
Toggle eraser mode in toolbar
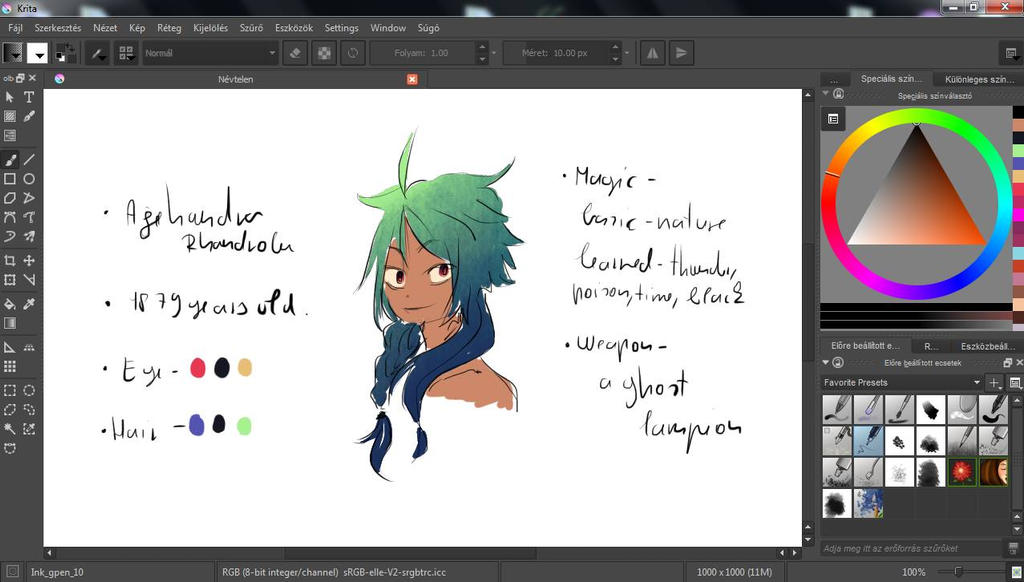pos(295,53)
